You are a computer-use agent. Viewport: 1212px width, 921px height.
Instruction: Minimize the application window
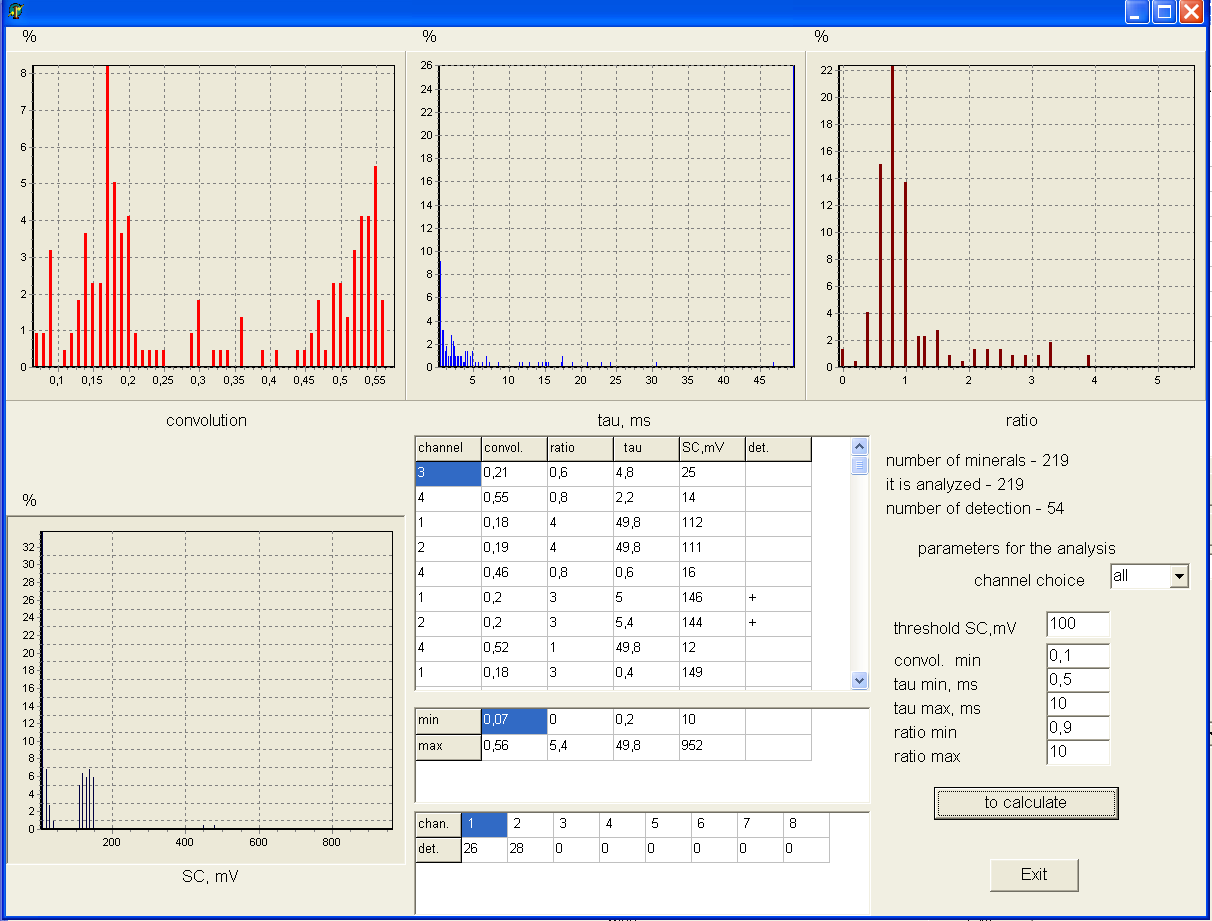tap(1137, 12)
